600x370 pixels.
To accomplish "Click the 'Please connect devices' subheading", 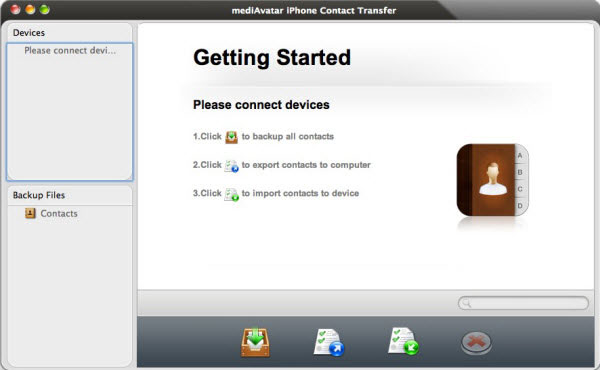I will tap(261, 105).
